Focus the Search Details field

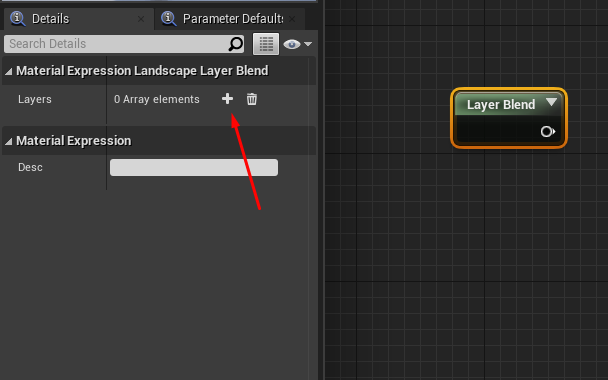coord(124,44)
